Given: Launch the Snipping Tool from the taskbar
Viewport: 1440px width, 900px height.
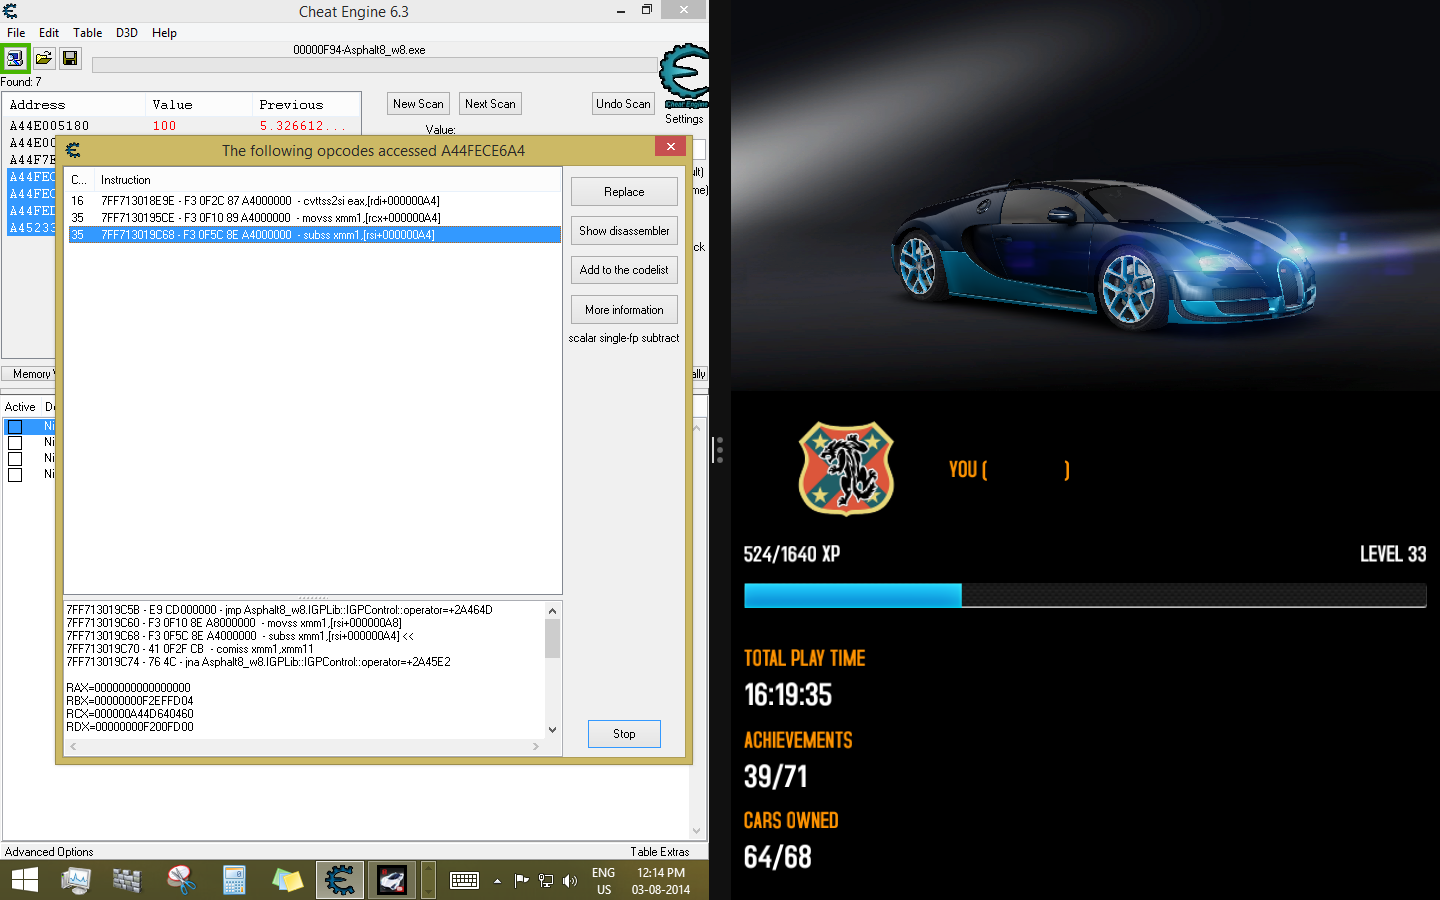Looking at the screenshot, I should [182, 880].
